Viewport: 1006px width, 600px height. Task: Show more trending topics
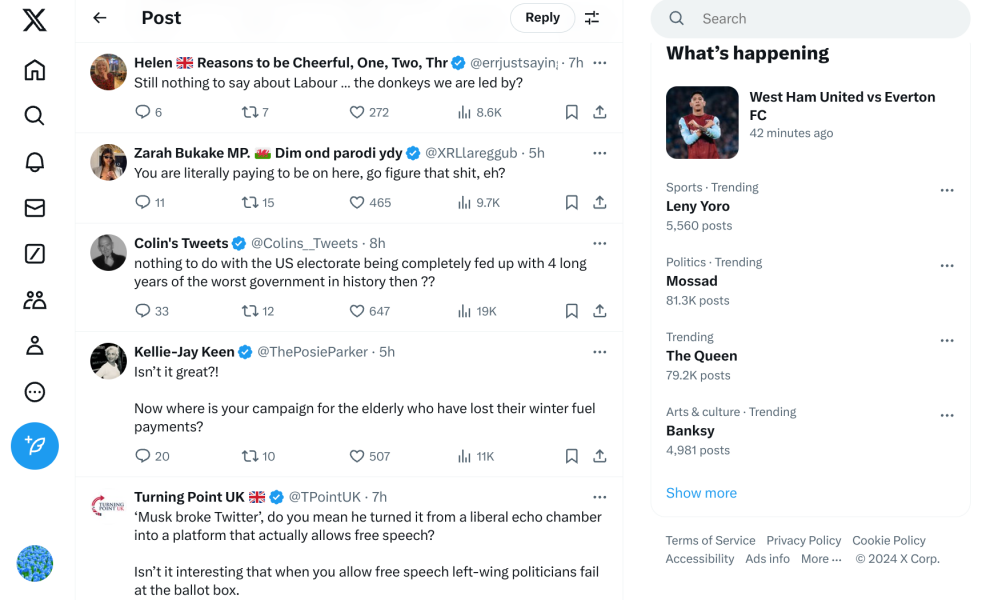pos(700,493)
